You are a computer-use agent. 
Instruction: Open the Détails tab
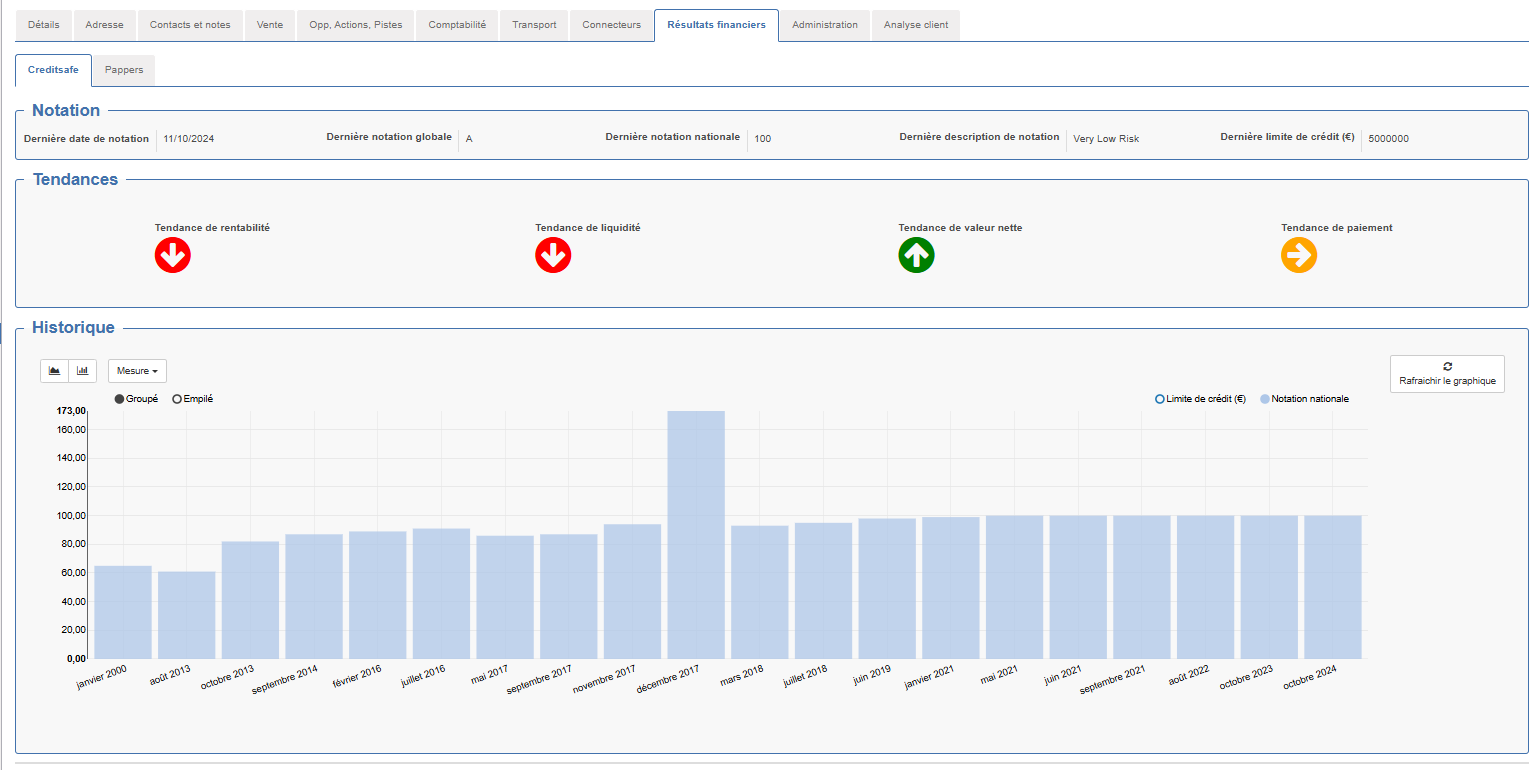coord(44,25)
